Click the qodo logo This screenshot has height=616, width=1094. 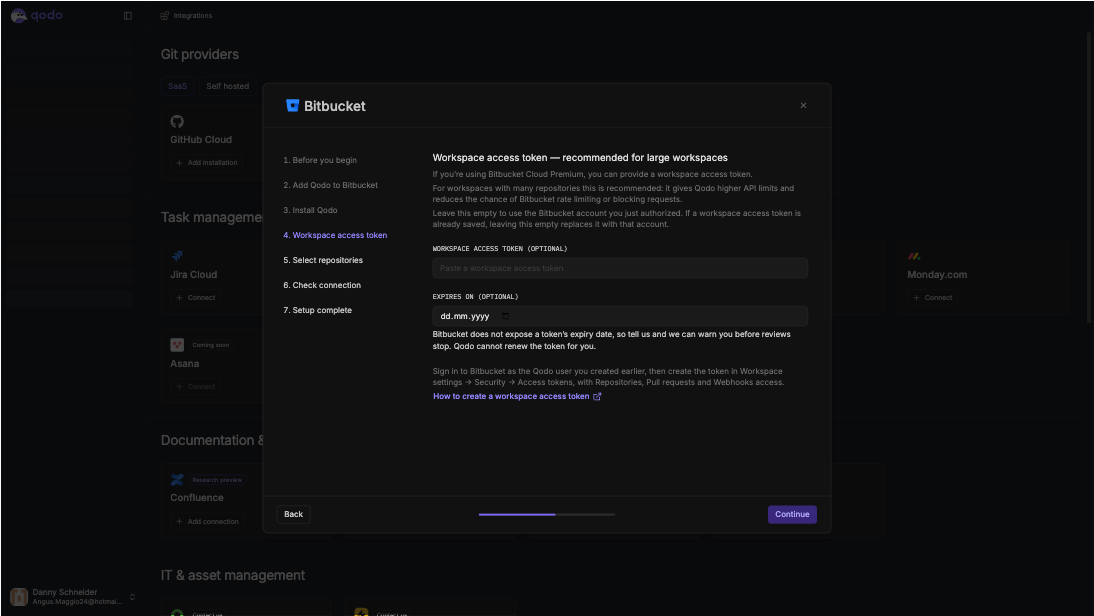point(37,15)
